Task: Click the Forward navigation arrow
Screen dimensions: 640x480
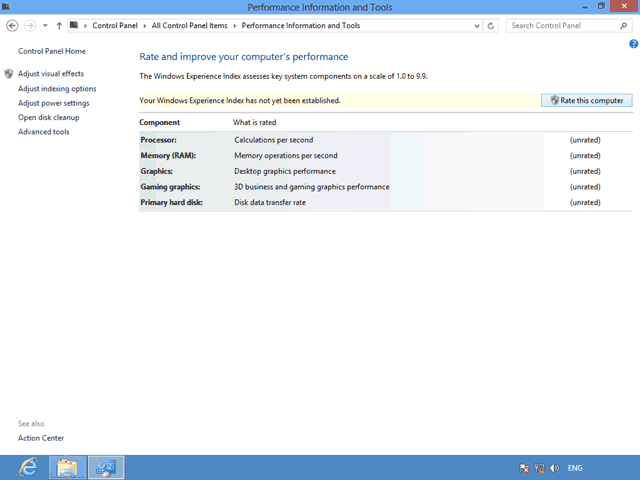Action: coord(30,26)
